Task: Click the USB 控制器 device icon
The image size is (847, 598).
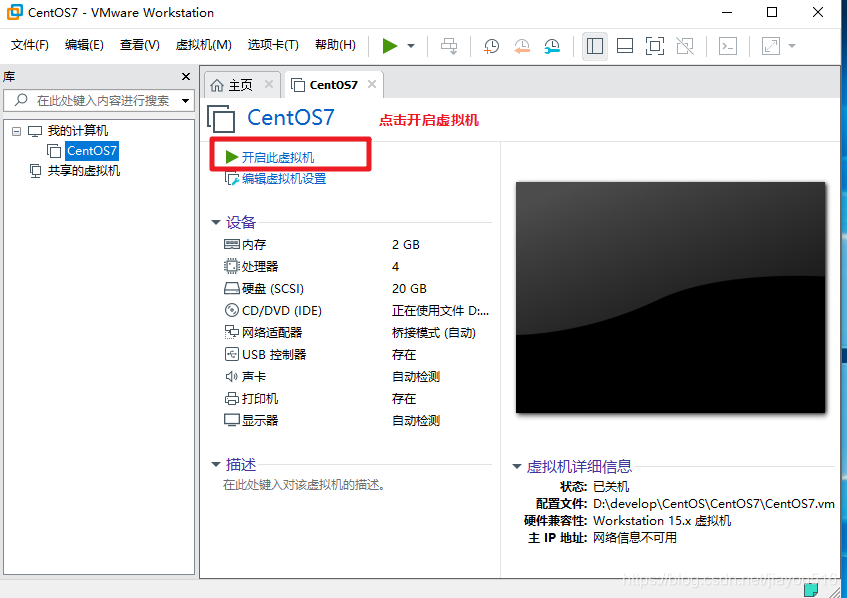Action: (x=232, y=354)
